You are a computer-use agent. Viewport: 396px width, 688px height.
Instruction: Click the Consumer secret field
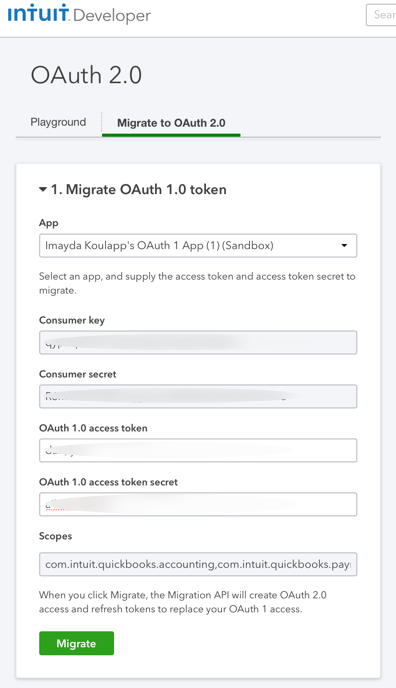tap(198, 396)
